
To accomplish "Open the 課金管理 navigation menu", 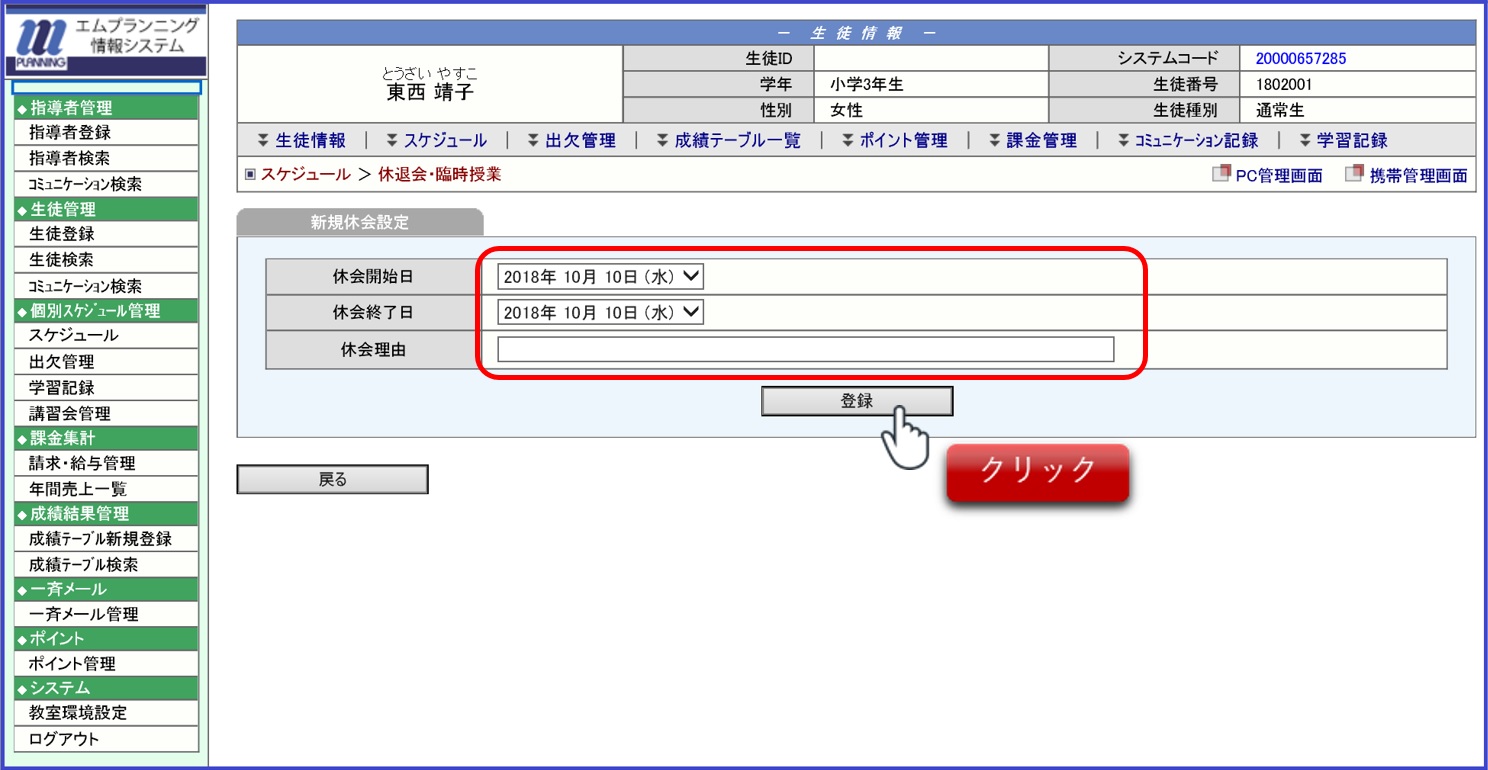I will pos(1033,141).
